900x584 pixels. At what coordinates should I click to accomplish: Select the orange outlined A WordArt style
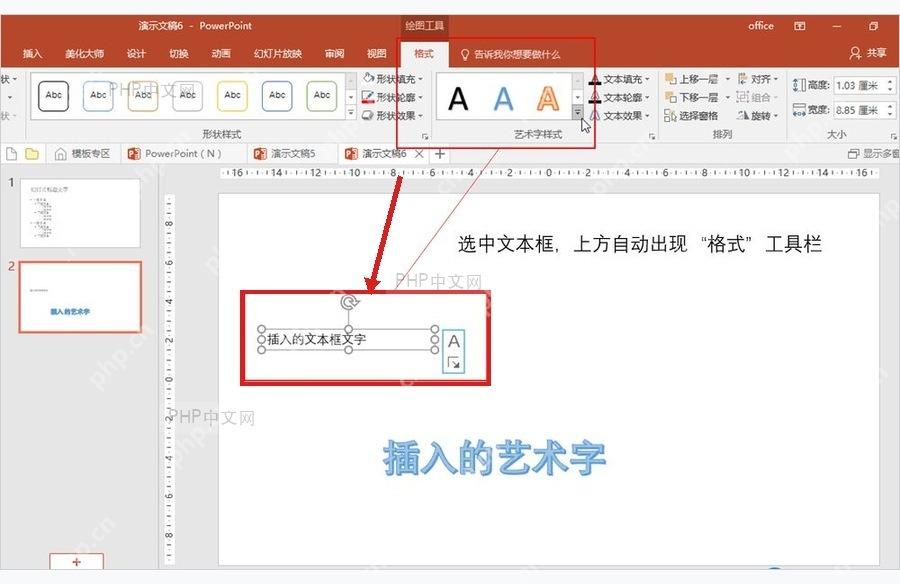(548, 98)
